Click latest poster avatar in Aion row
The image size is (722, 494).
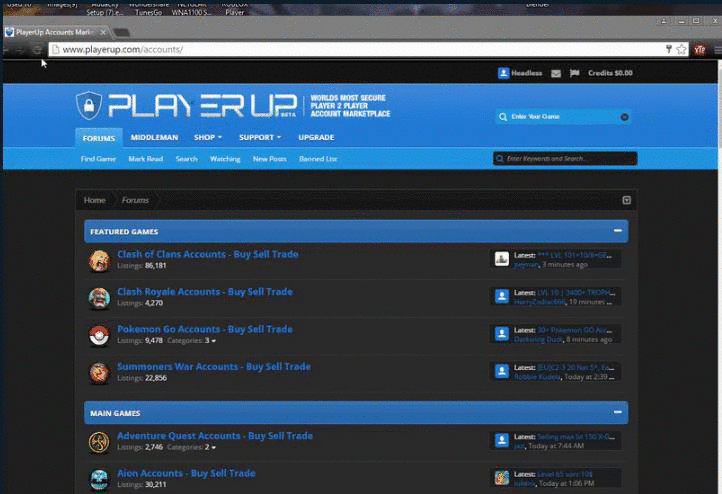pyautogui.click(x=501, y=477)
